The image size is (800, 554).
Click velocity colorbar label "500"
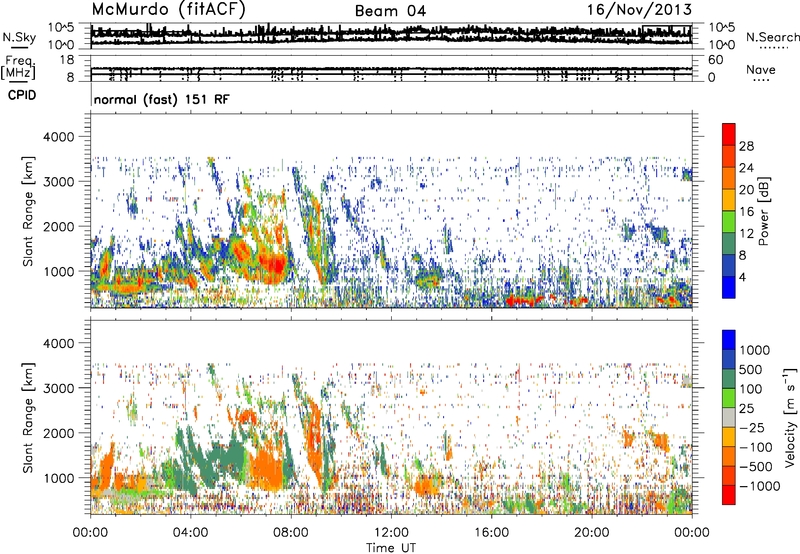[x=751, y=370]
